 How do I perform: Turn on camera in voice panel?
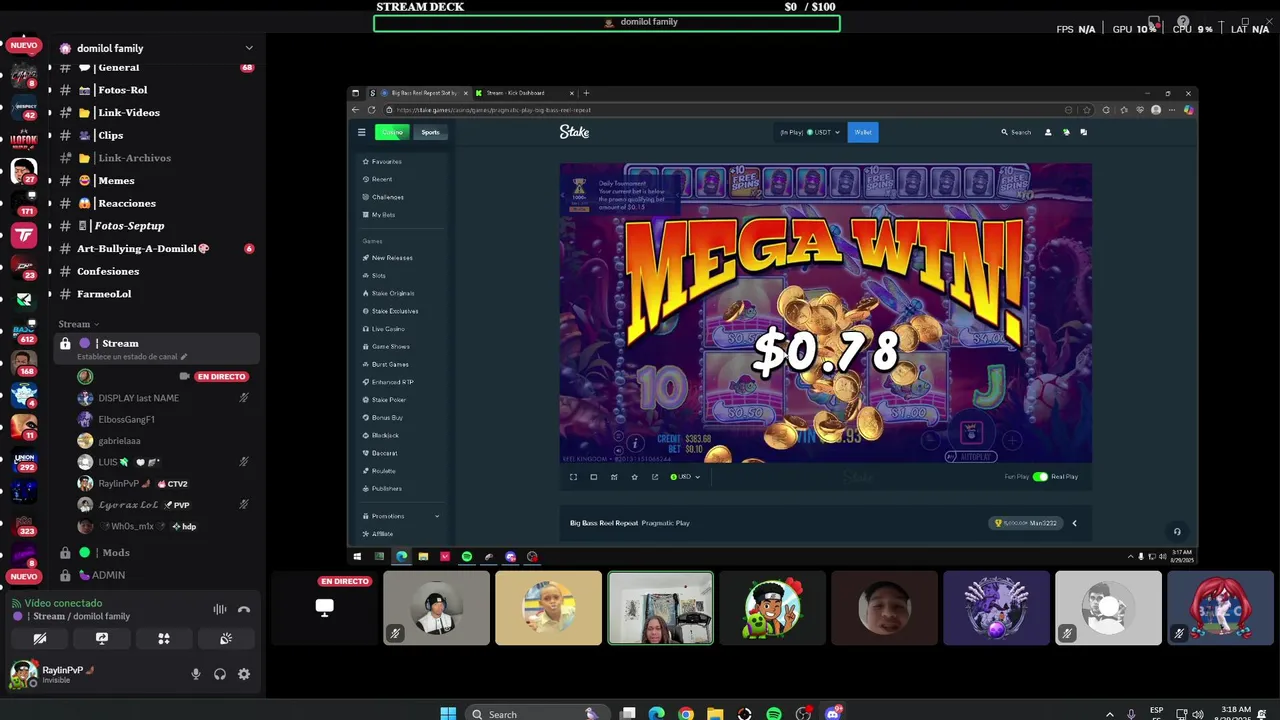[40, 638]
